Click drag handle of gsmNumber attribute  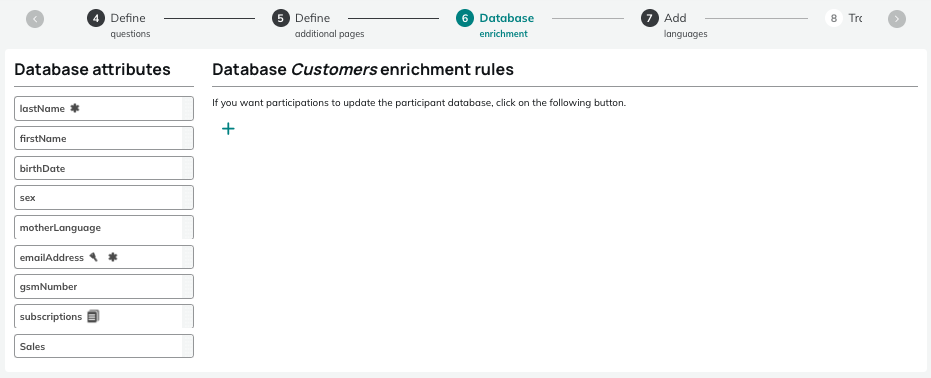tap(187, 287)
